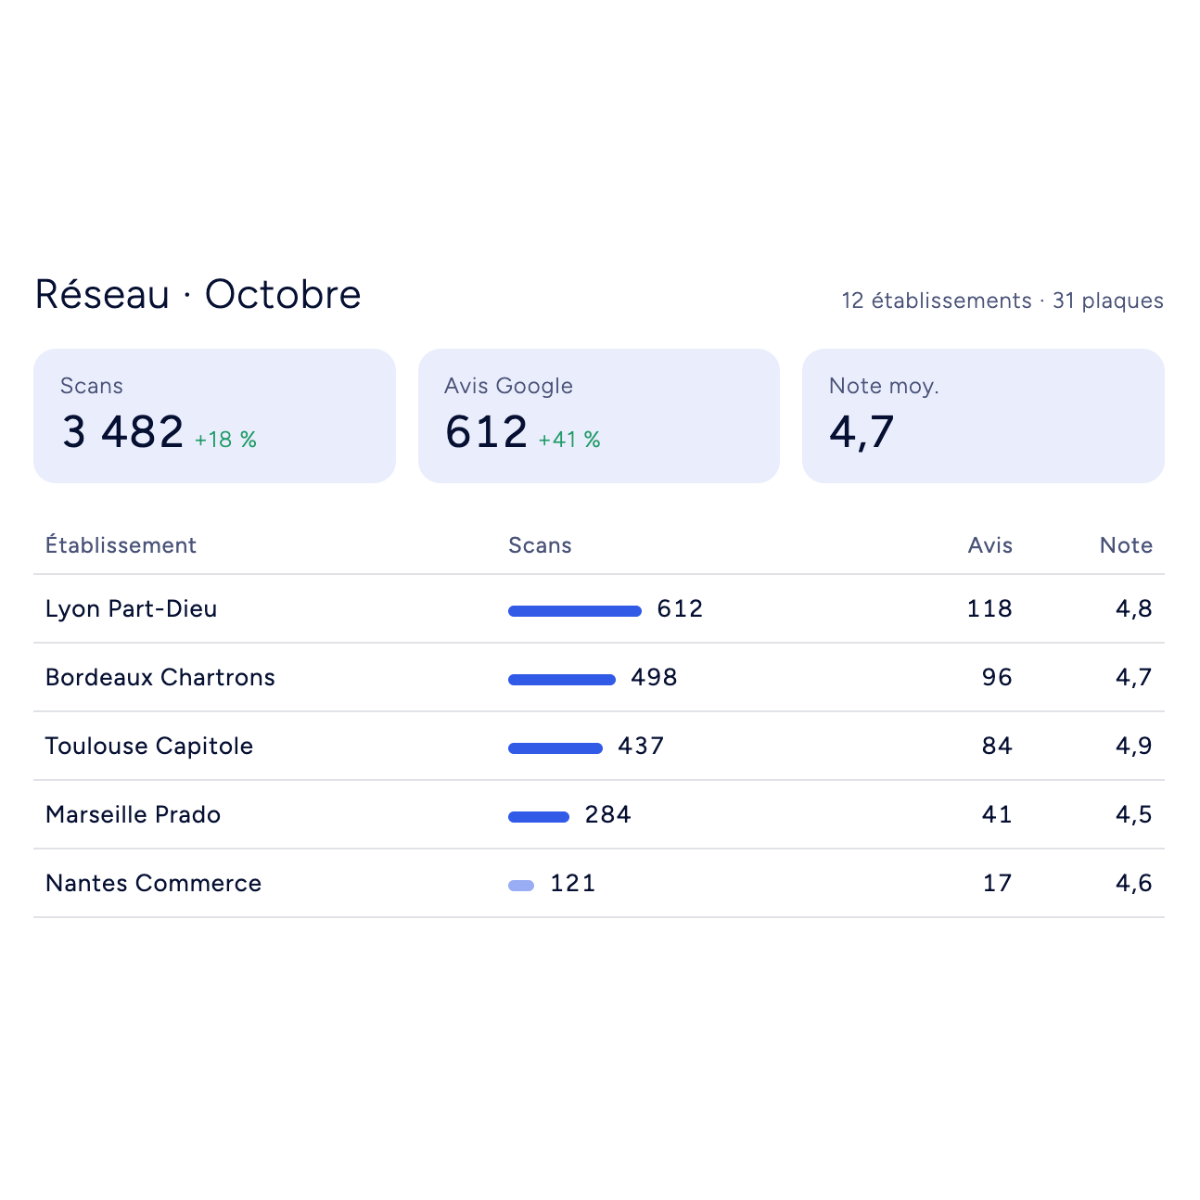The image size is (1200, 1200).
Task: Sort by the Scans column header in table
Action: coord(540,545)
